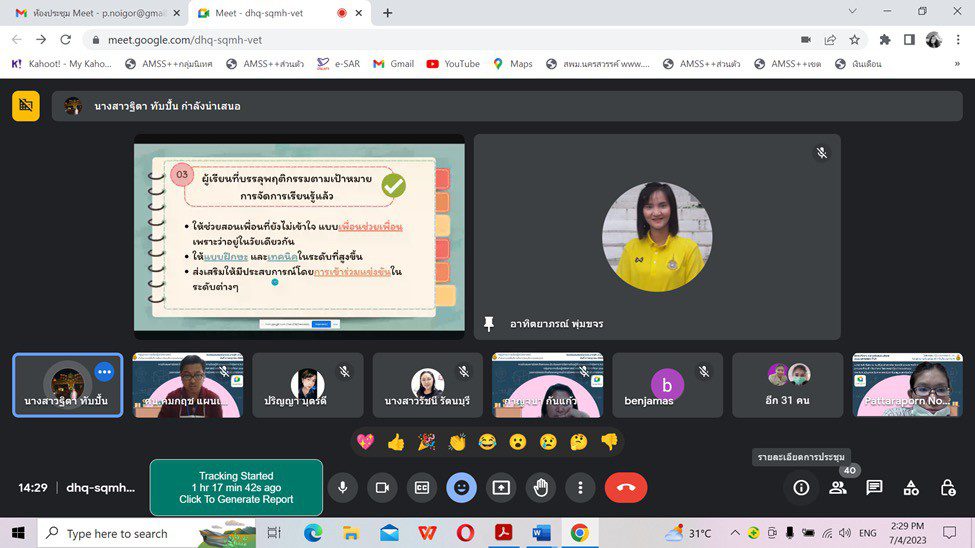
Task: Show the participants list
Action: pyautogui.click(x=838, y=488)
